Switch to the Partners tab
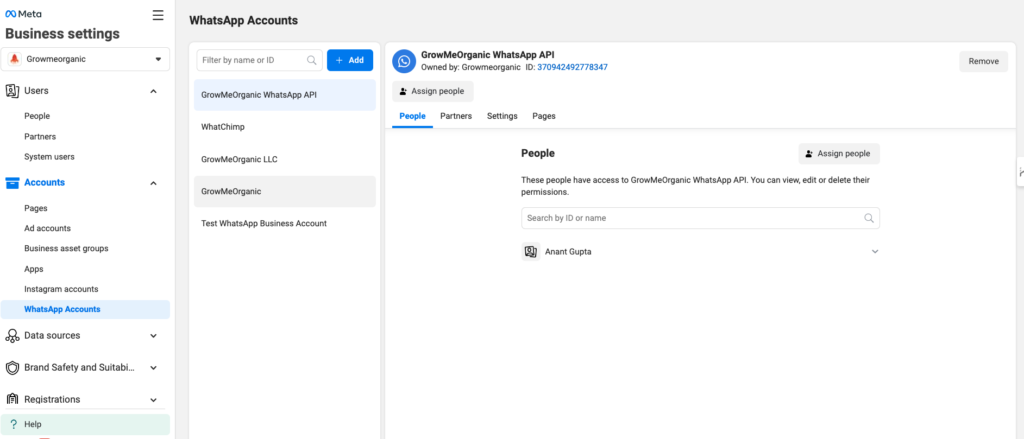The image size is (1024, 439). 456,116
